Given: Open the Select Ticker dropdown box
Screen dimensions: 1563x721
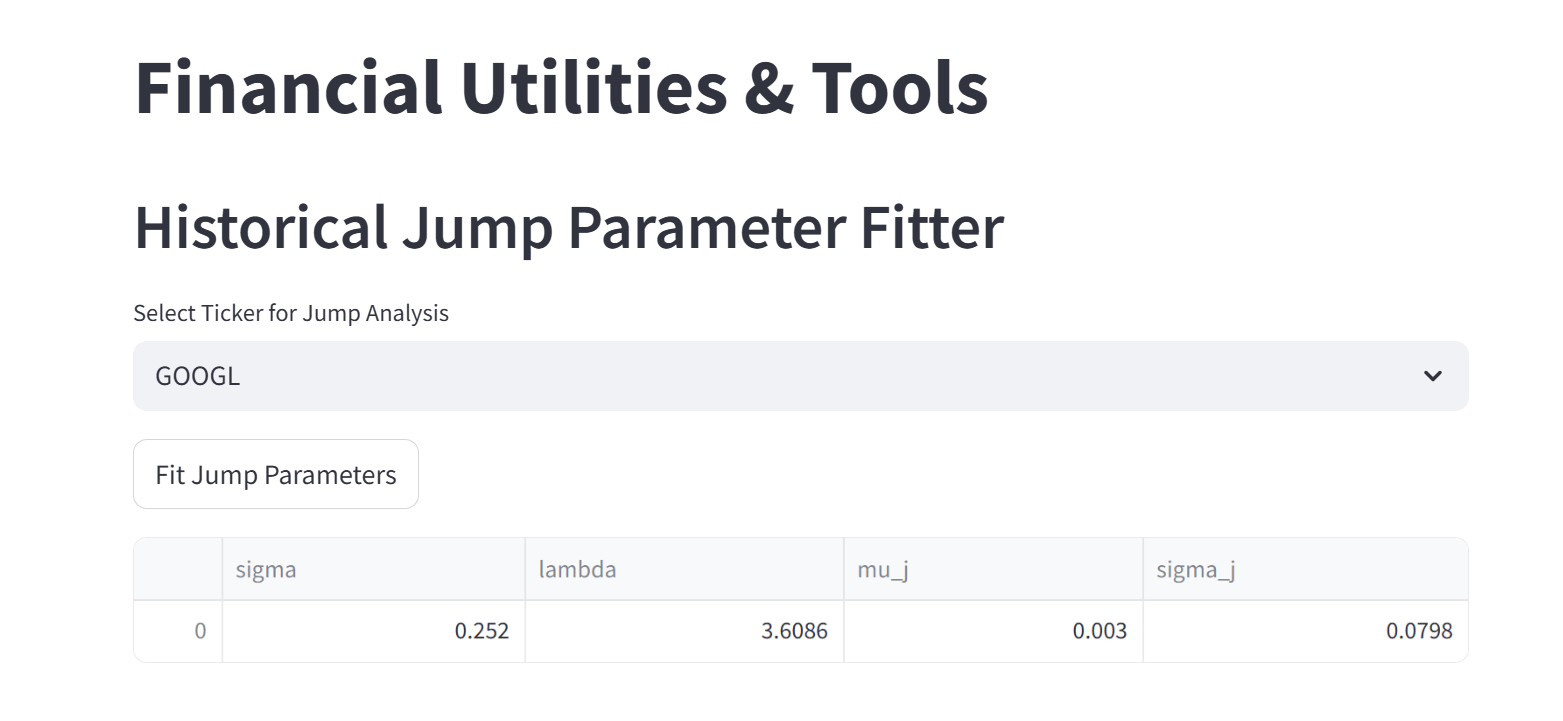Looking at the screenshot, I should [800, 376].
